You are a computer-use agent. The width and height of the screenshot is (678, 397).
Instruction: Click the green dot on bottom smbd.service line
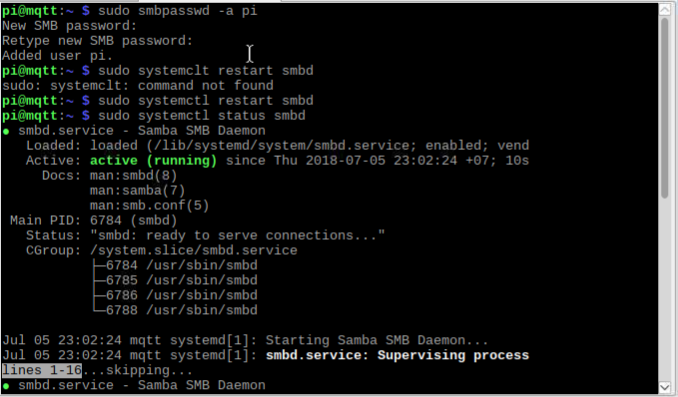tap(6, 385)
